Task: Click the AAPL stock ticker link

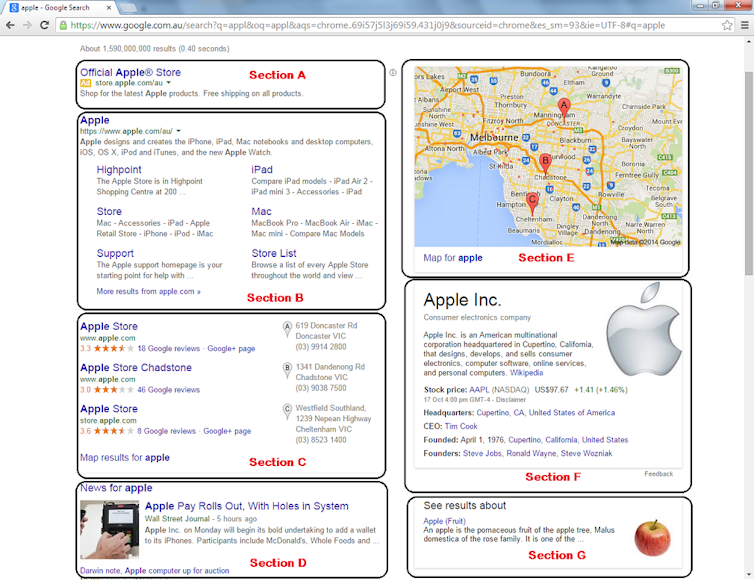Action: pos(479,390)
